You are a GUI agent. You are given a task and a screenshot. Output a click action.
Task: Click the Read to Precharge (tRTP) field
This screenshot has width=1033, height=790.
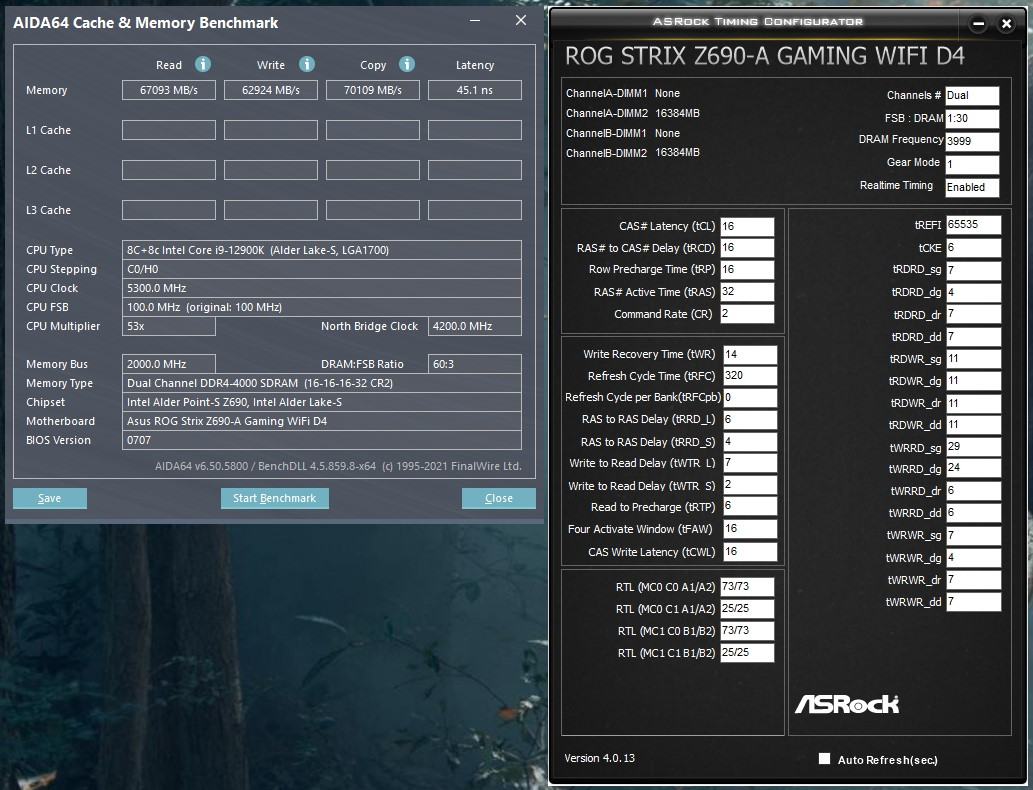750,507
